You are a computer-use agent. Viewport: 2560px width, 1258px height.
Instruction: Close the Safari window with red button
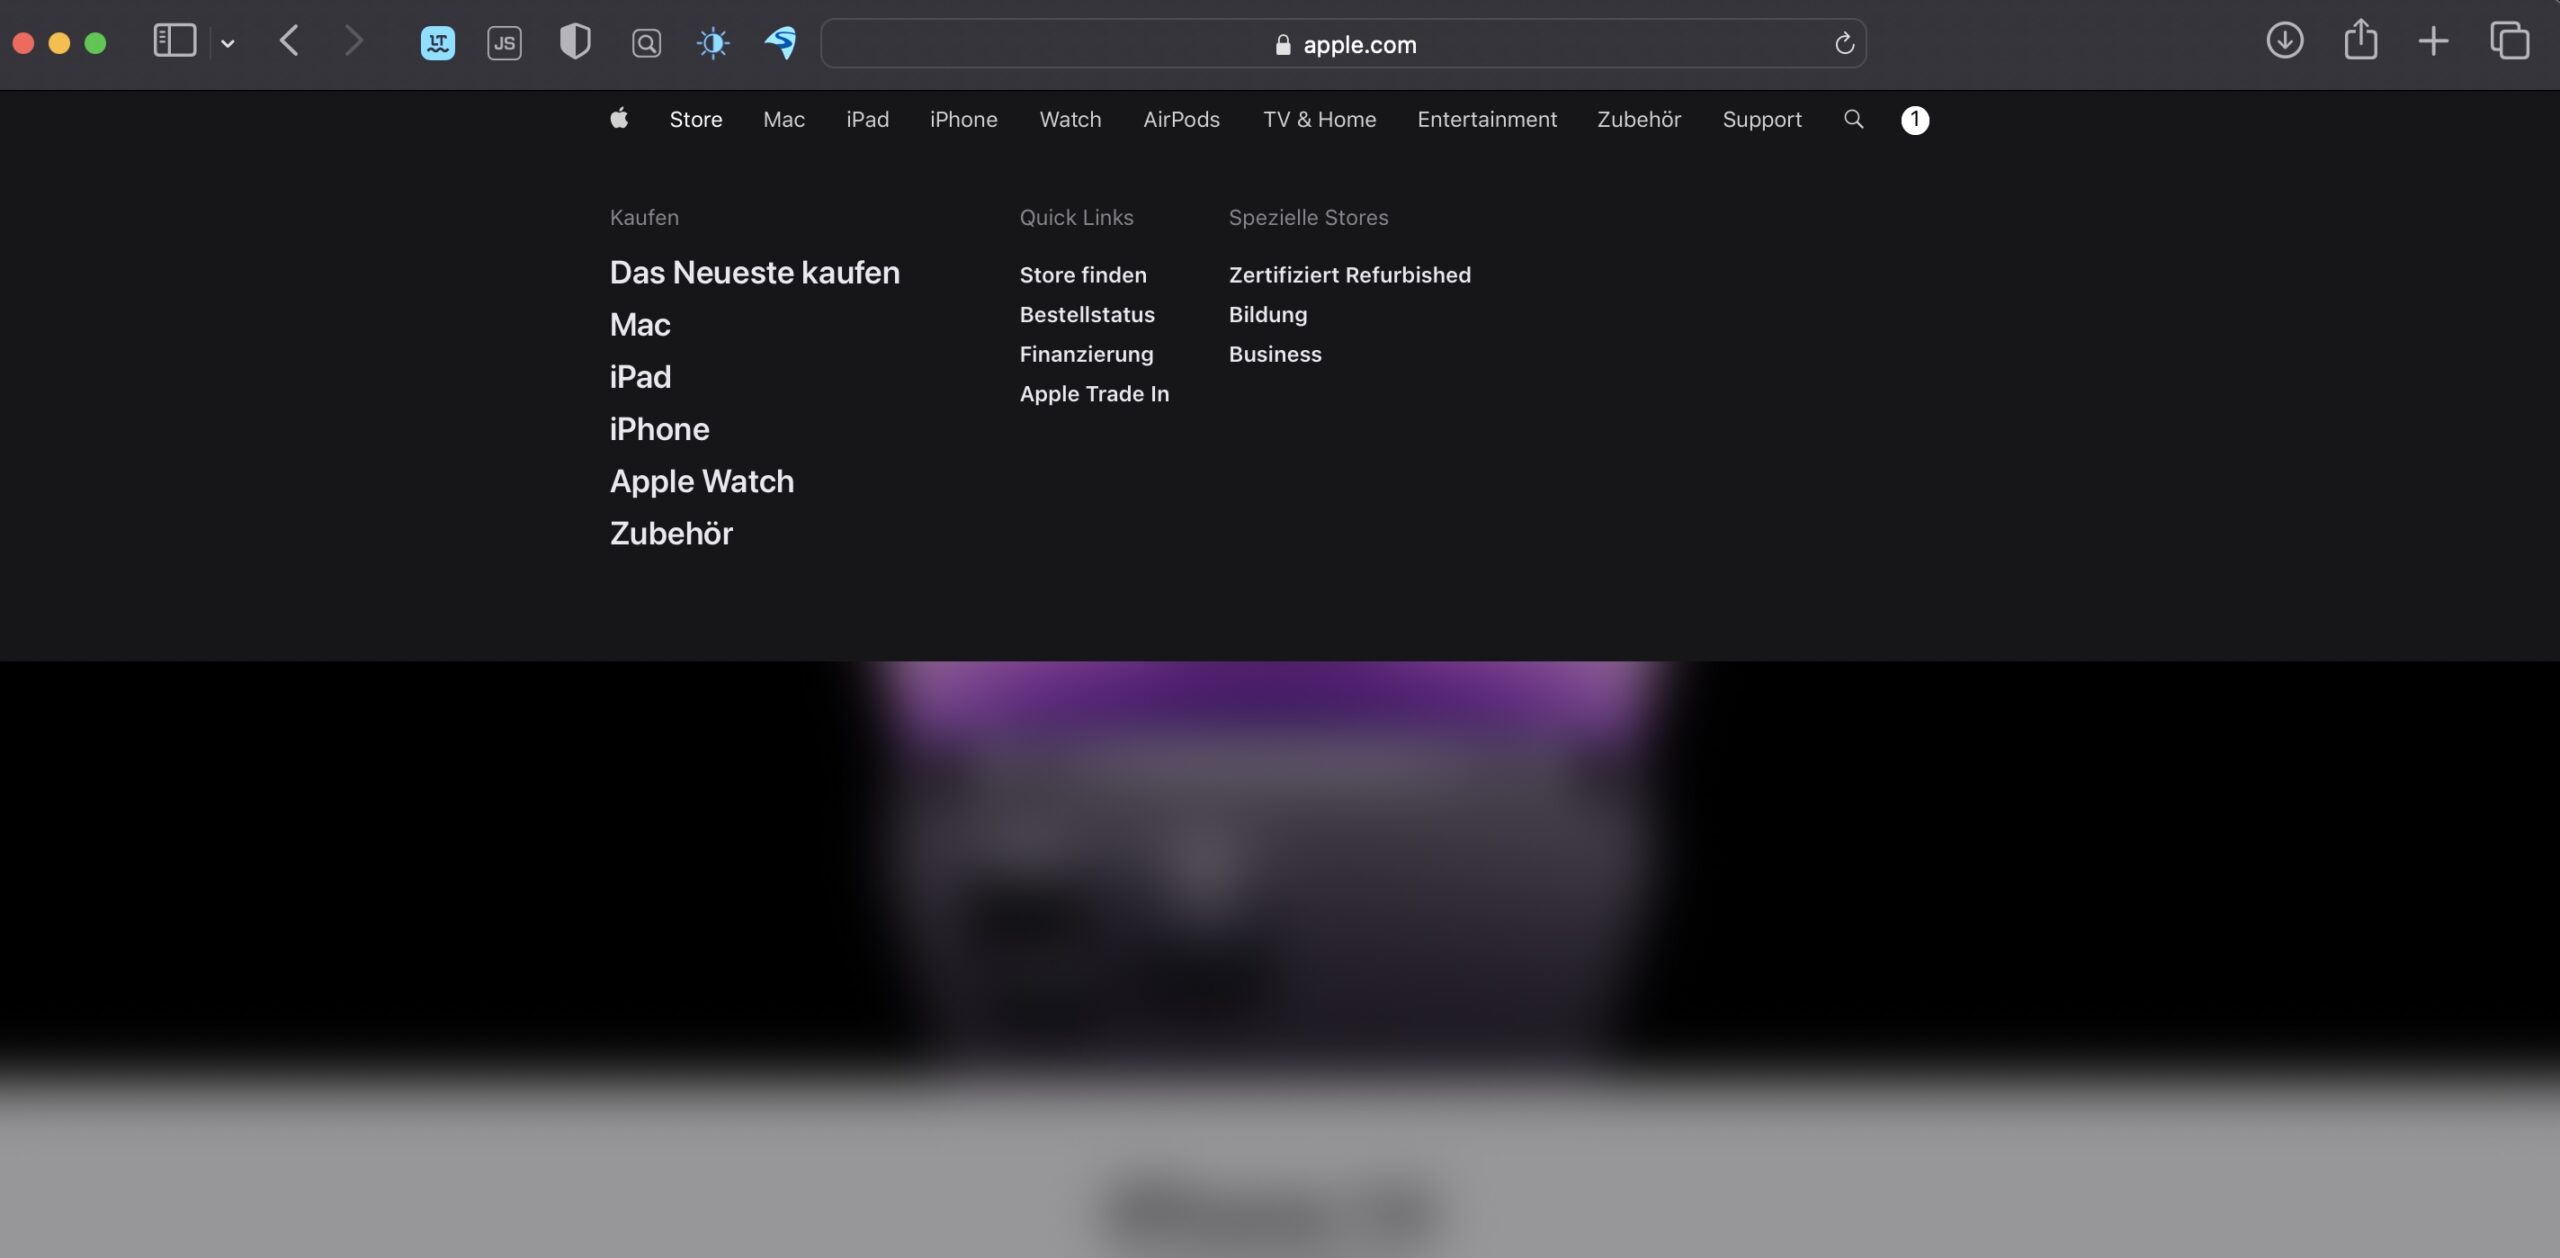pyautogui.click(x=23, y=43)
